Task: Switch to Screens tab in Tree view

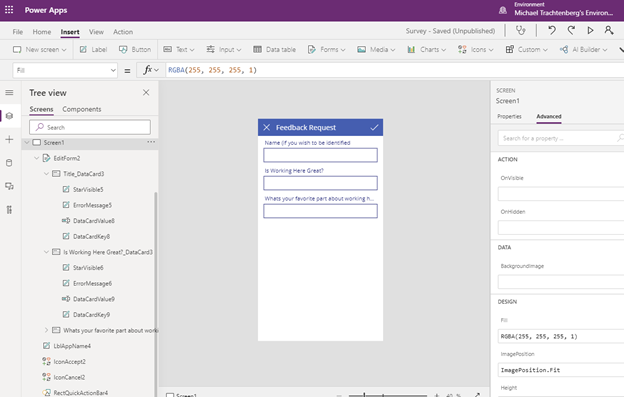Action: coord(41,109)
